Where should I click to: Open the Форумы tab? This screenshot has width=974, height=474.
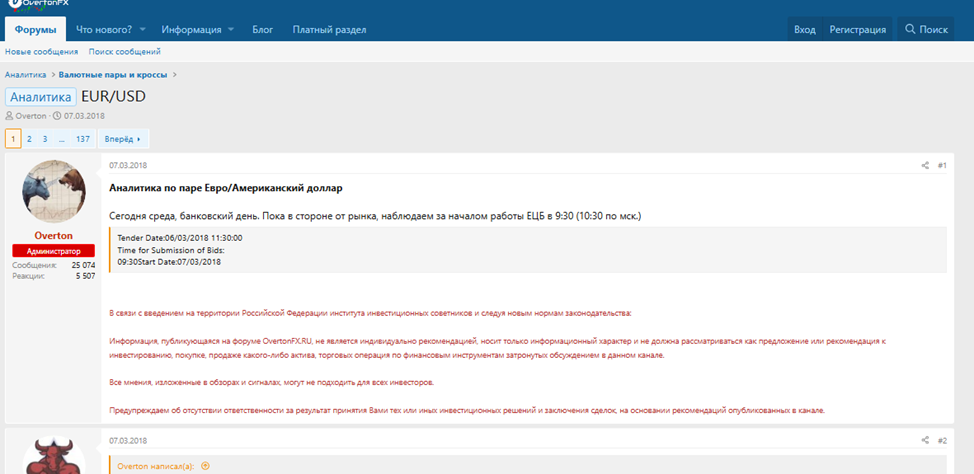pyautogui.click(x=35, y=29)
